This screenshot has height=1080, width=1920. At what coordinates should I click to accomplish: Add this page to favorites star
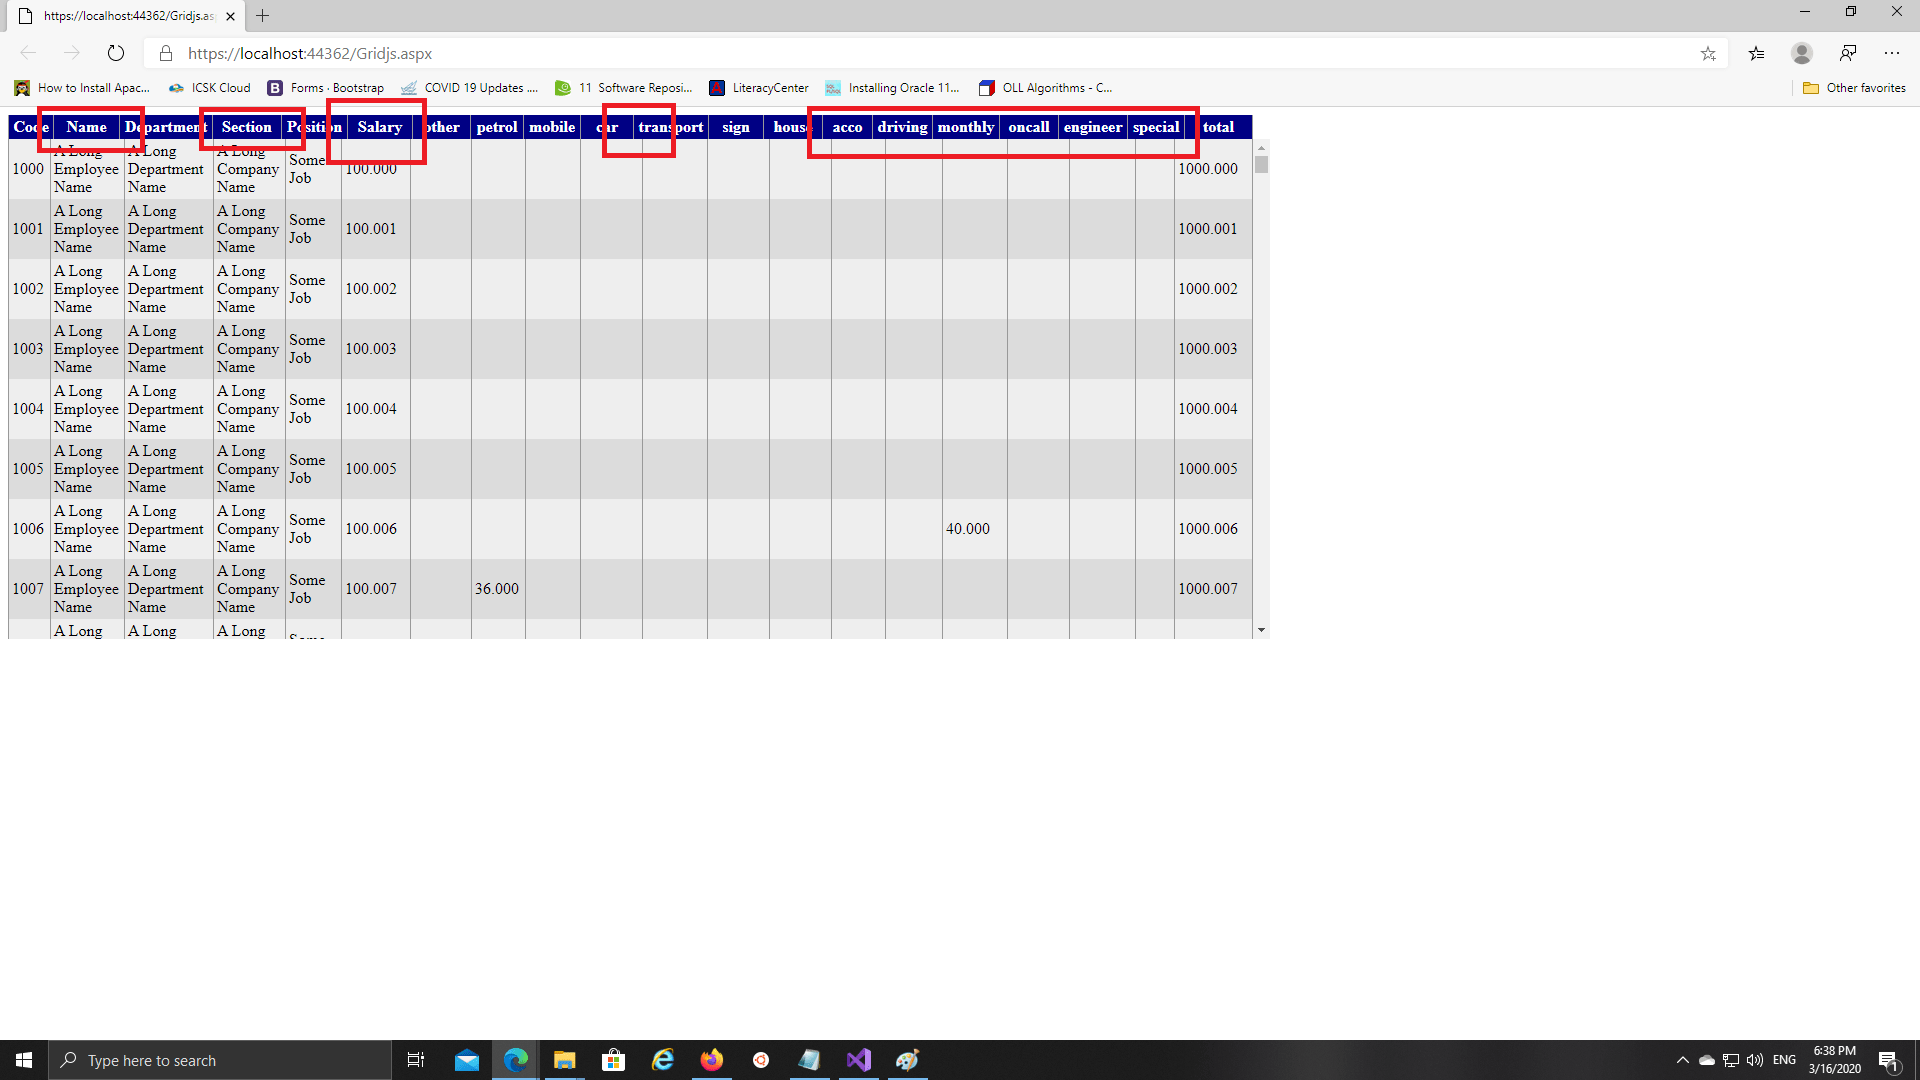(x=1708, y=53)
